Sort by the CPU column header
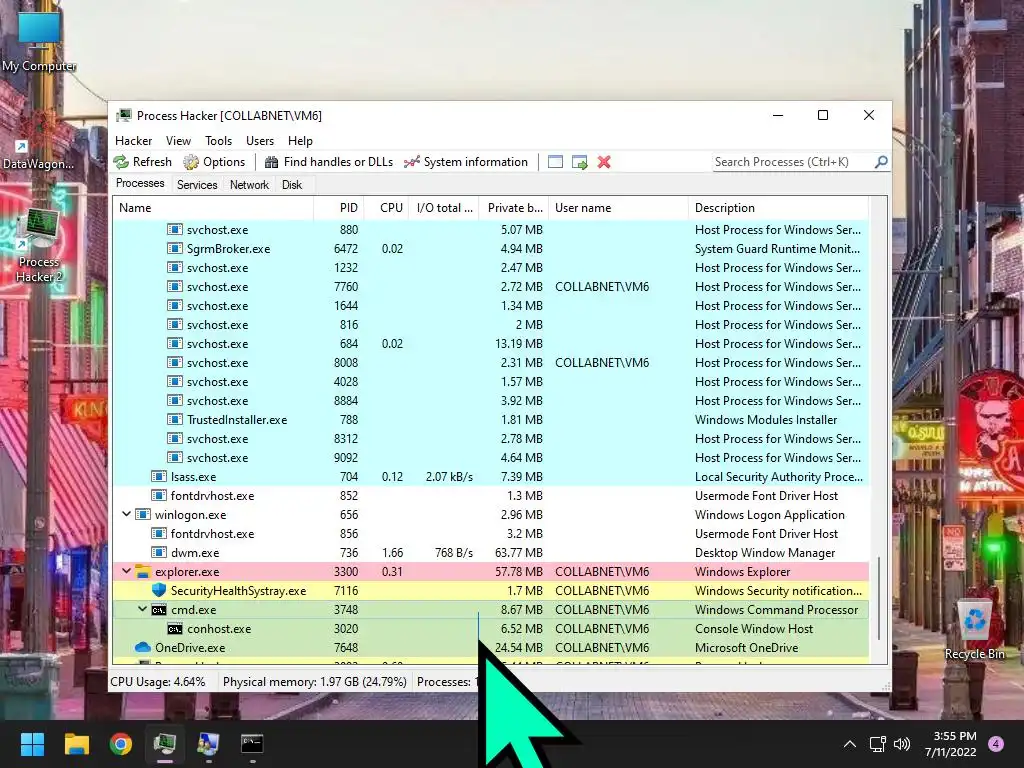1024x768 pixels. point(387,208)
